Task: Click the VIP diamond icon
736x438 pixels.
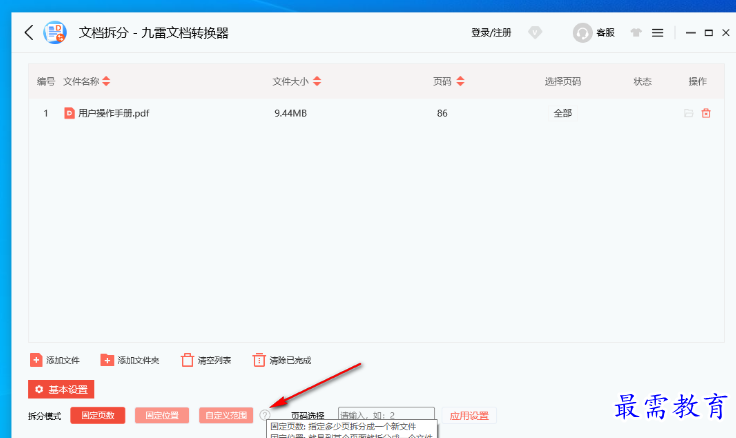Action: pyautogui.click(x=535, y=32)
